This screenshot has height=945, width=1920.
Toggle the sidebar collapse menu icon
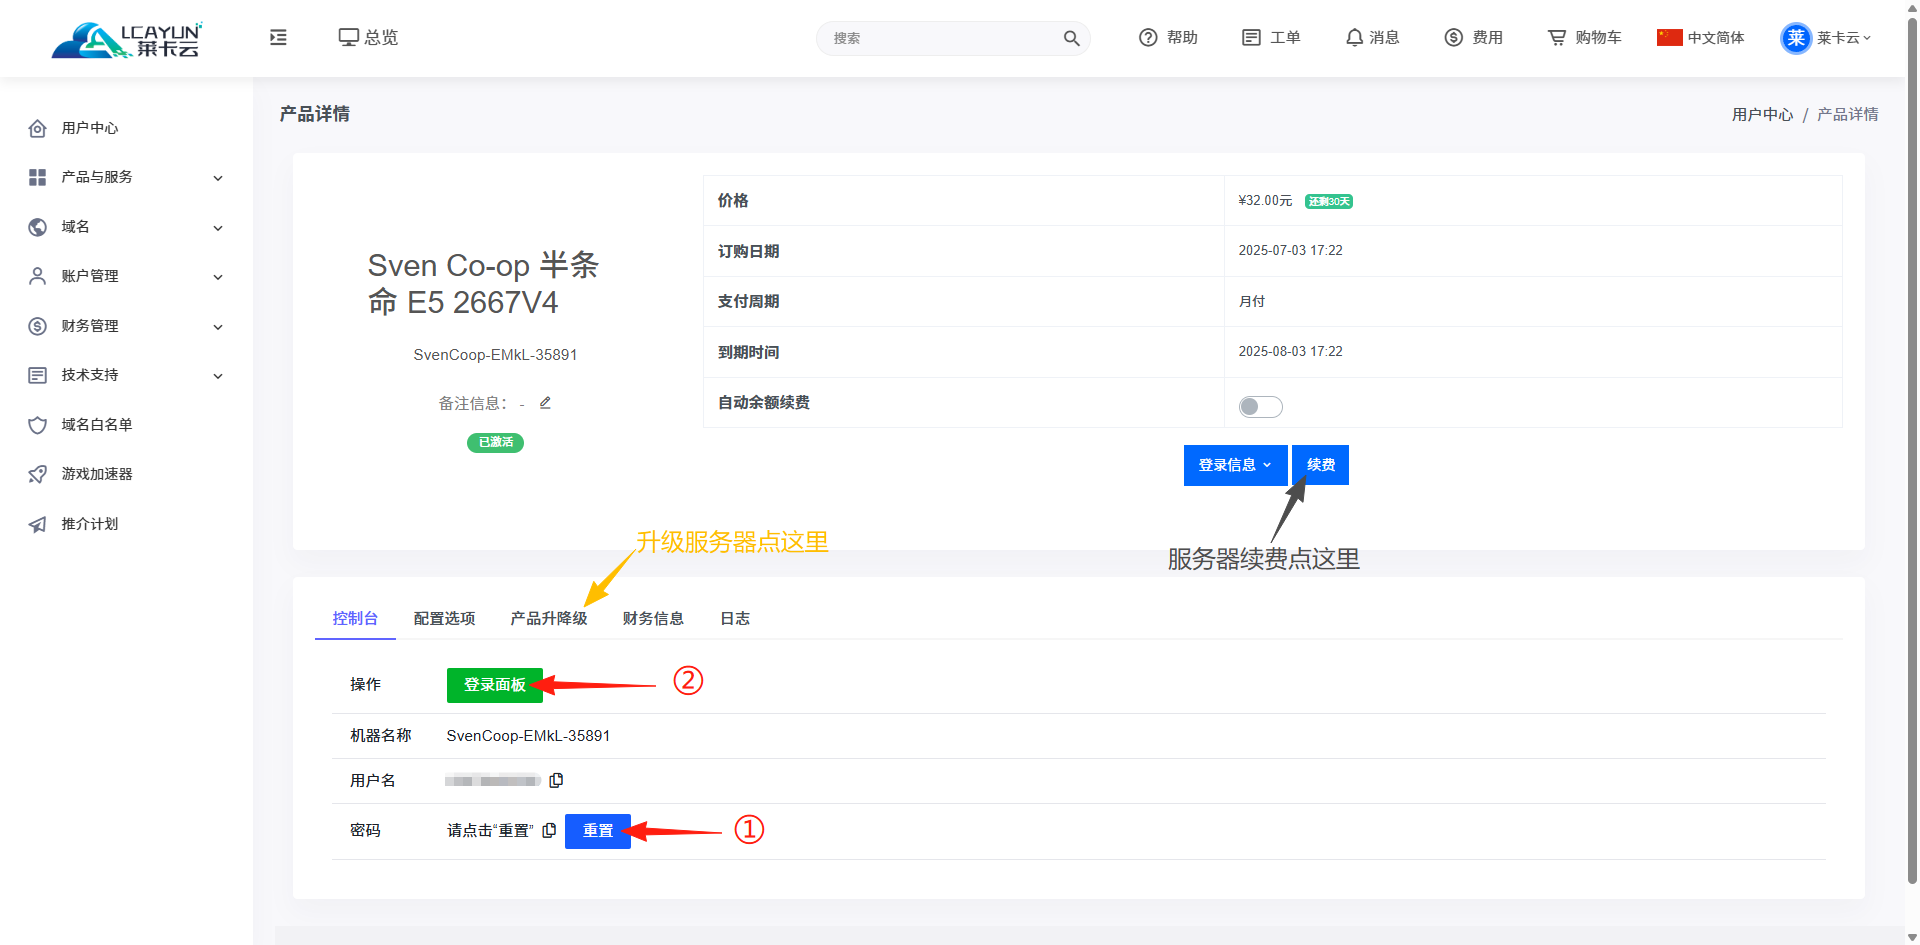coord(278,37)
